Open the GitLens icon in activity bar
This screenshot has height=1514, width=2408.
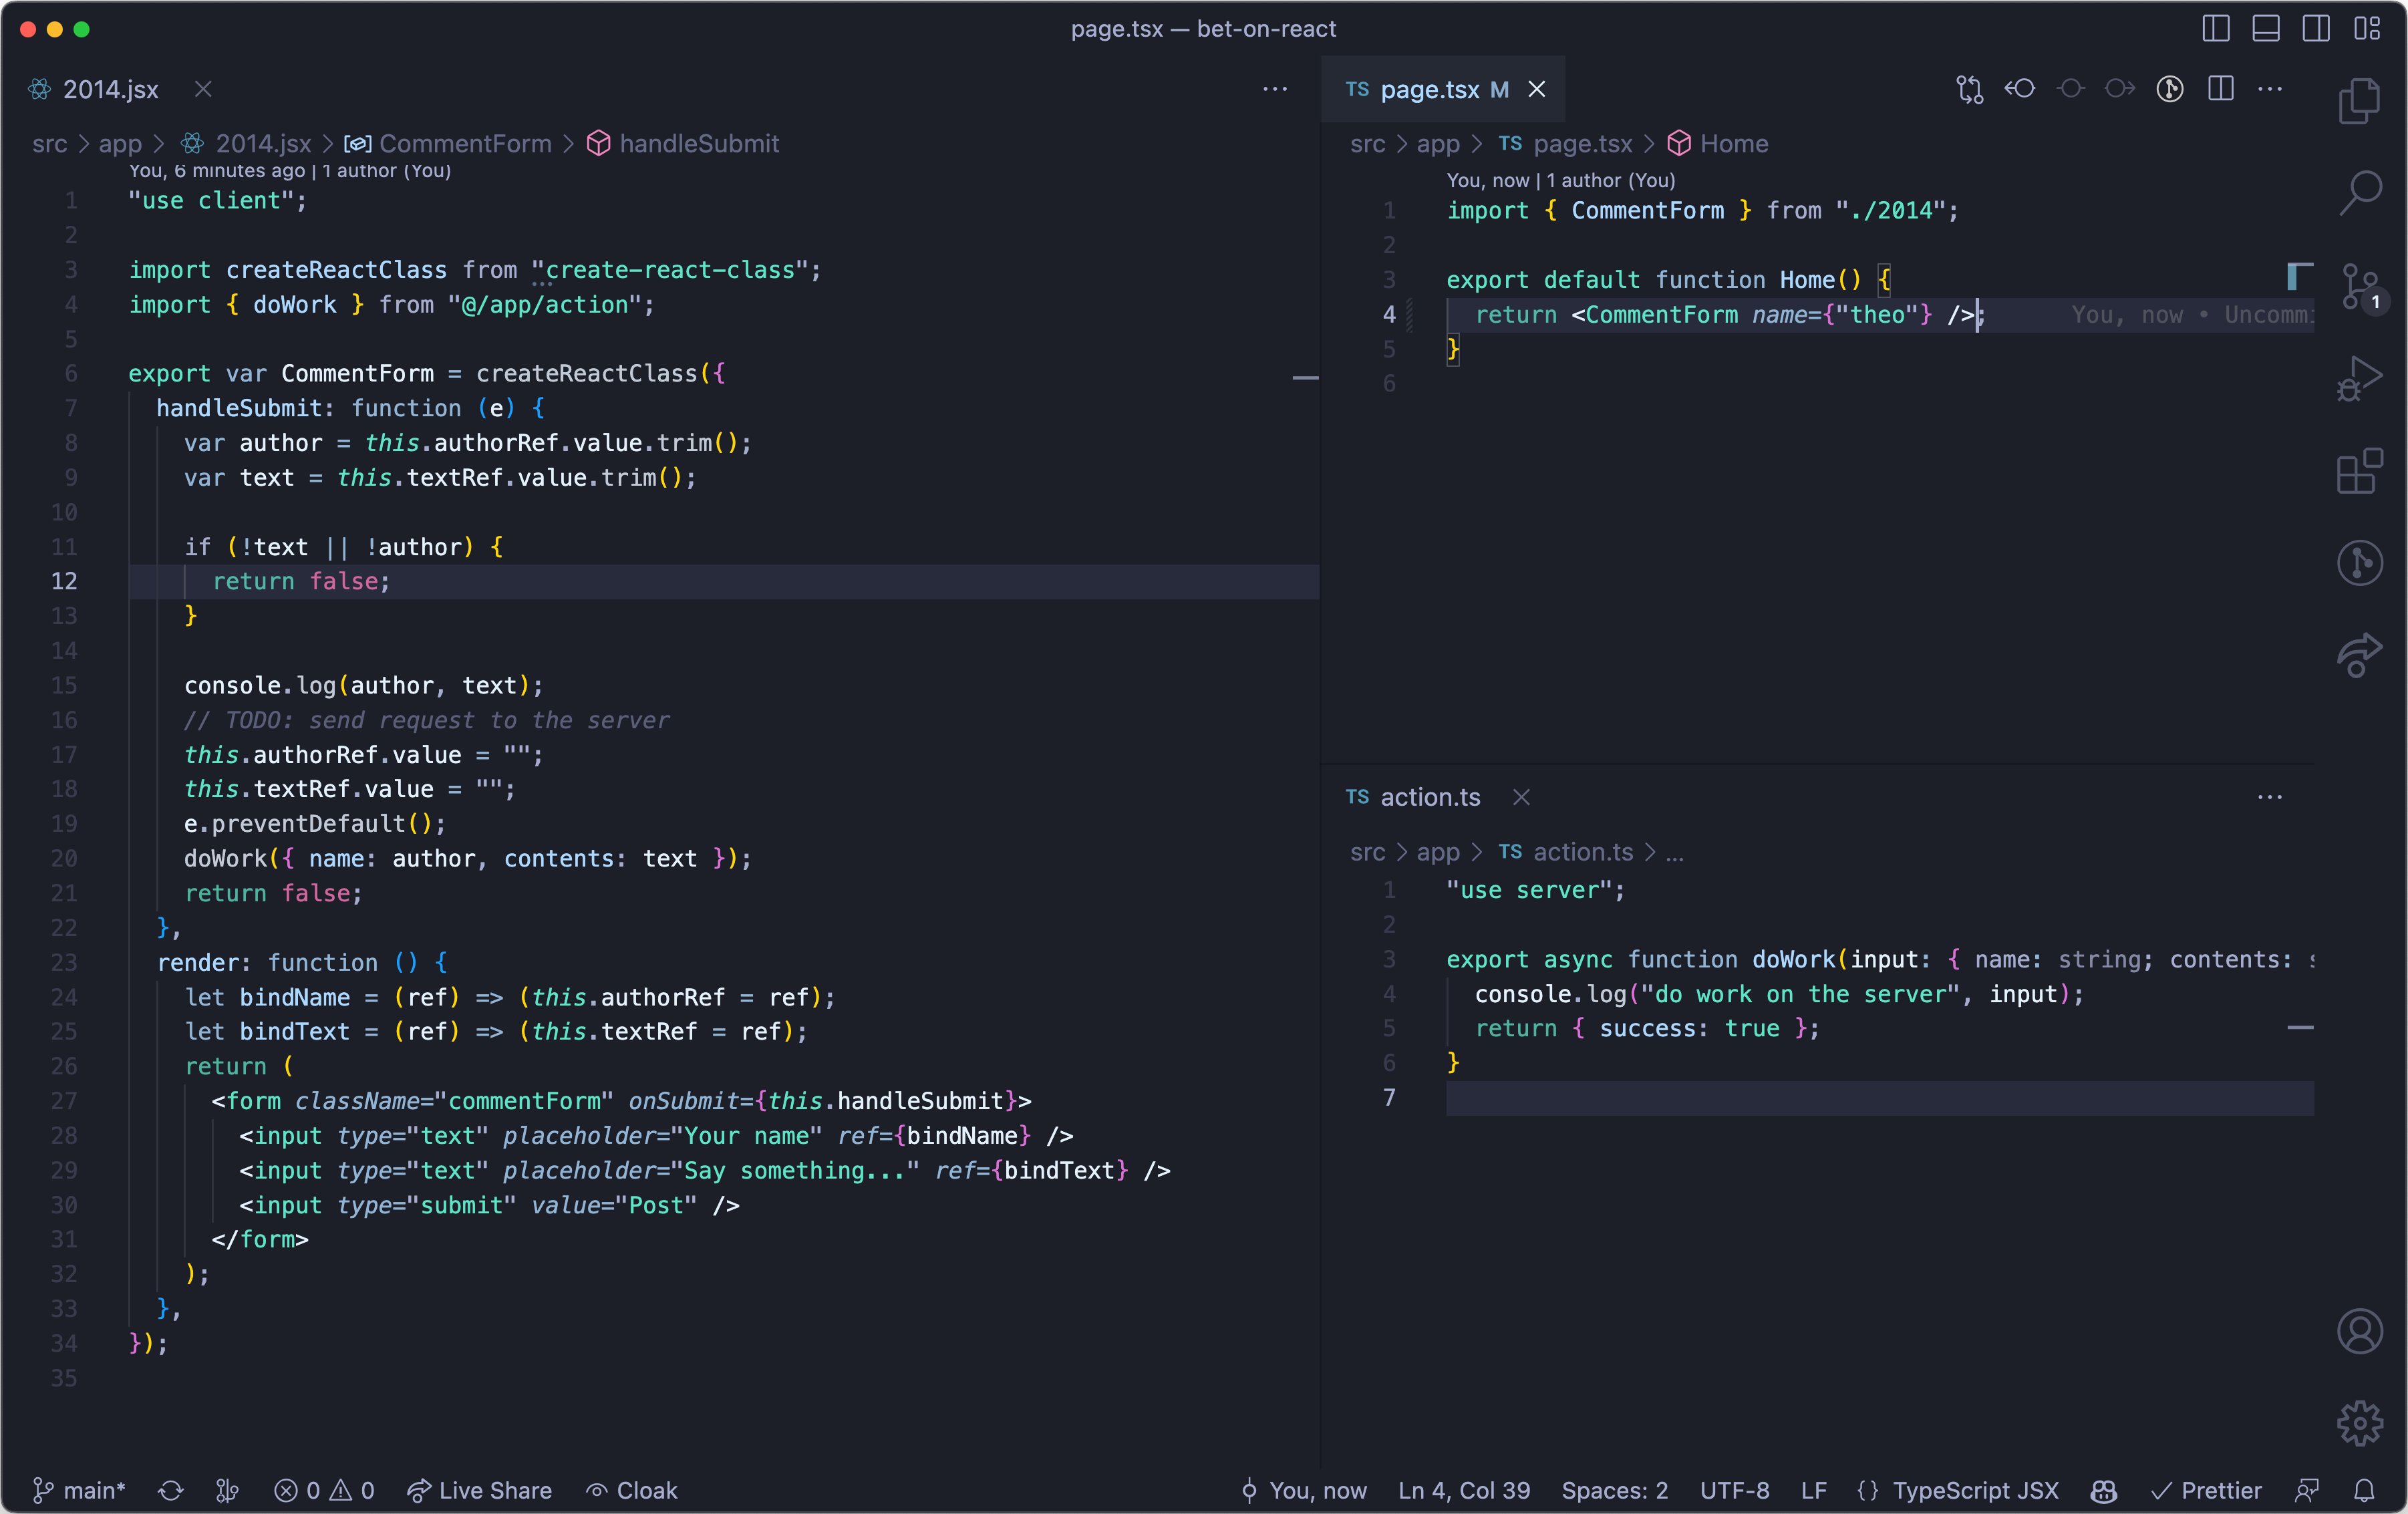click(2359, 562)
